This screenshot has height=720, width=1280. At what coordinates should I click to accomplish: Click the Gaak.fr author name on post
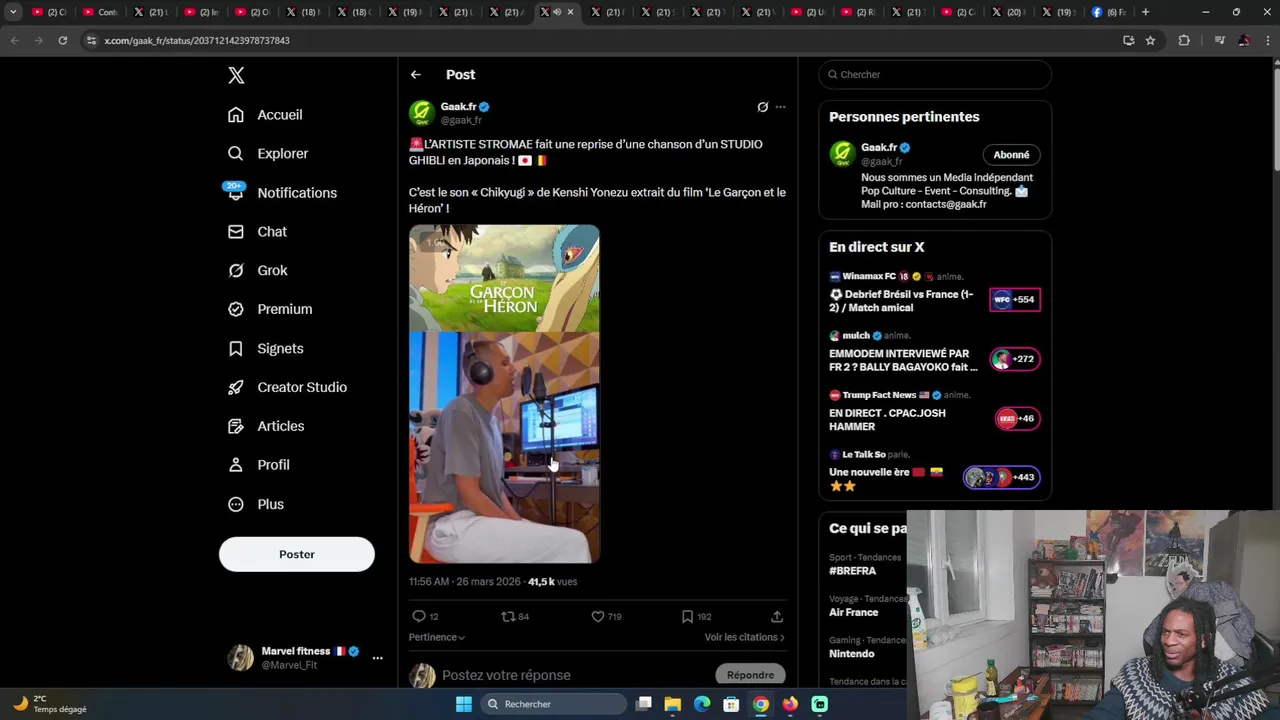pos(459,107)
